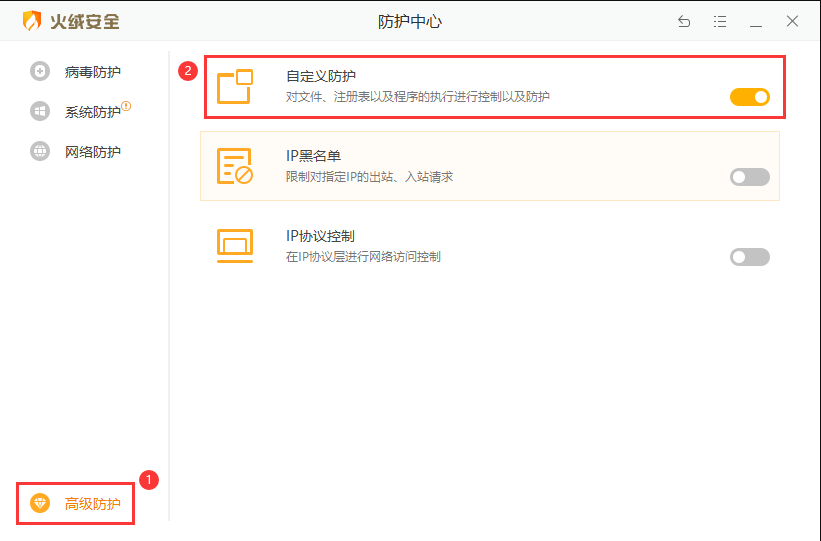Click the Huorong Security flame shield logo
Screen dimensions: 821x541
pyautogui.click(x=32, y=21)
